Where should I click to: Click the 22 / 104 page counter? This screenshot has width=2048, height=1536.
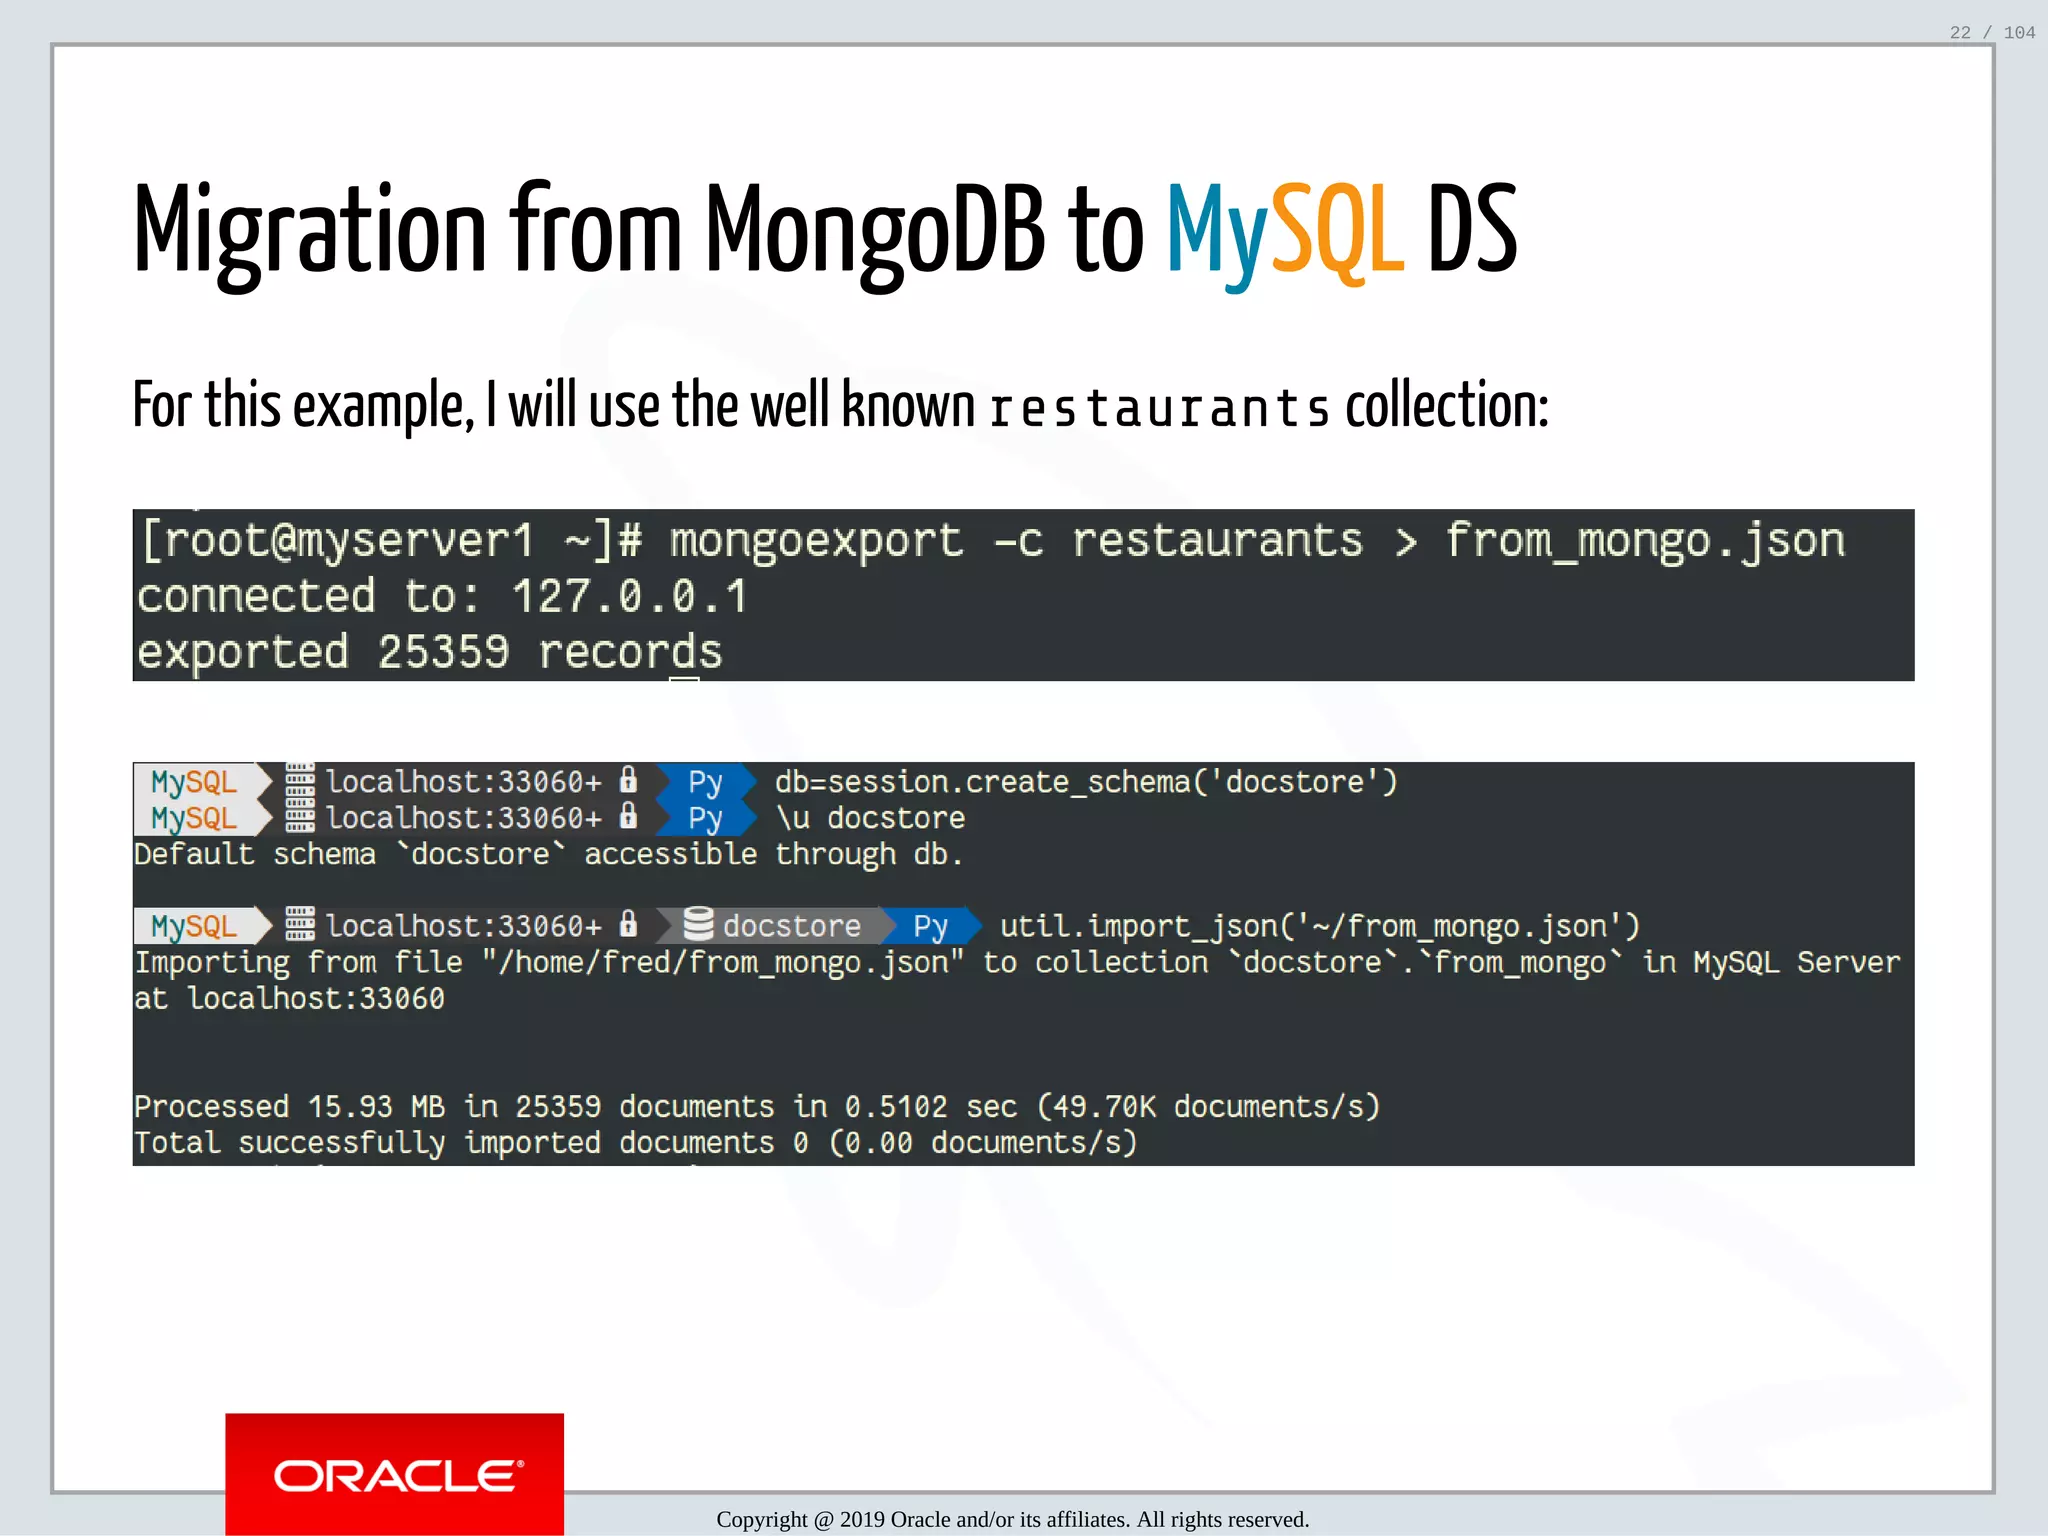click(1991, 33)
